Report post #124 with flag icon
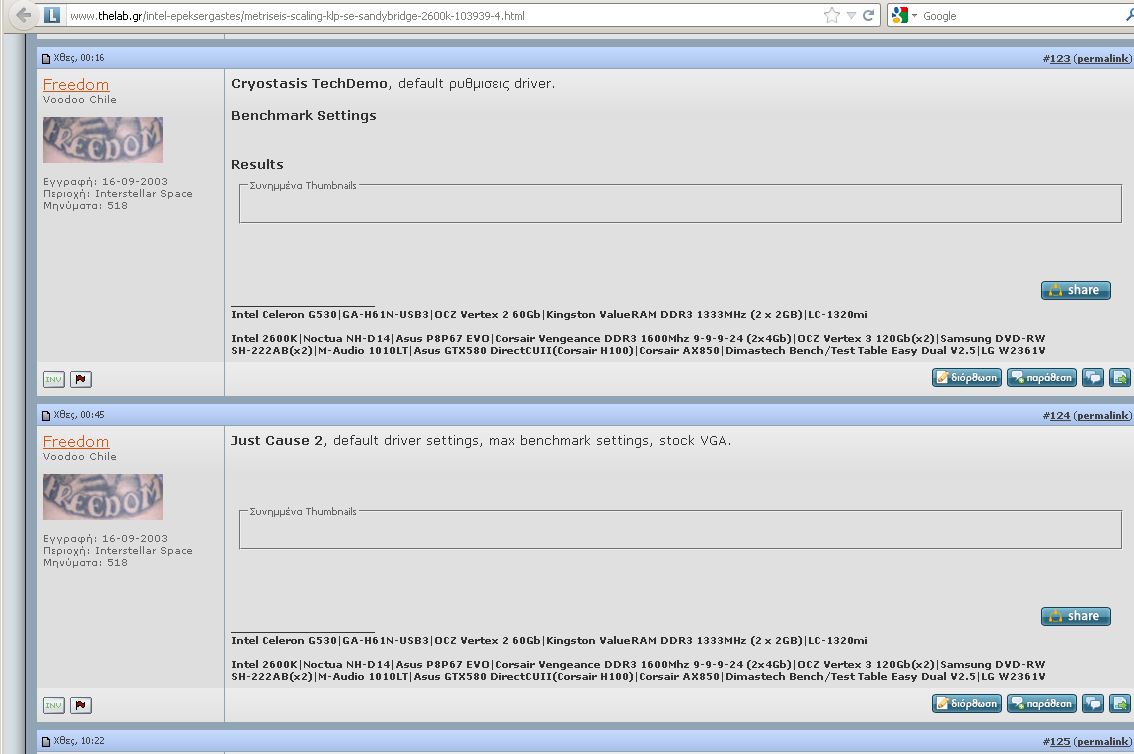 (80, 706)
